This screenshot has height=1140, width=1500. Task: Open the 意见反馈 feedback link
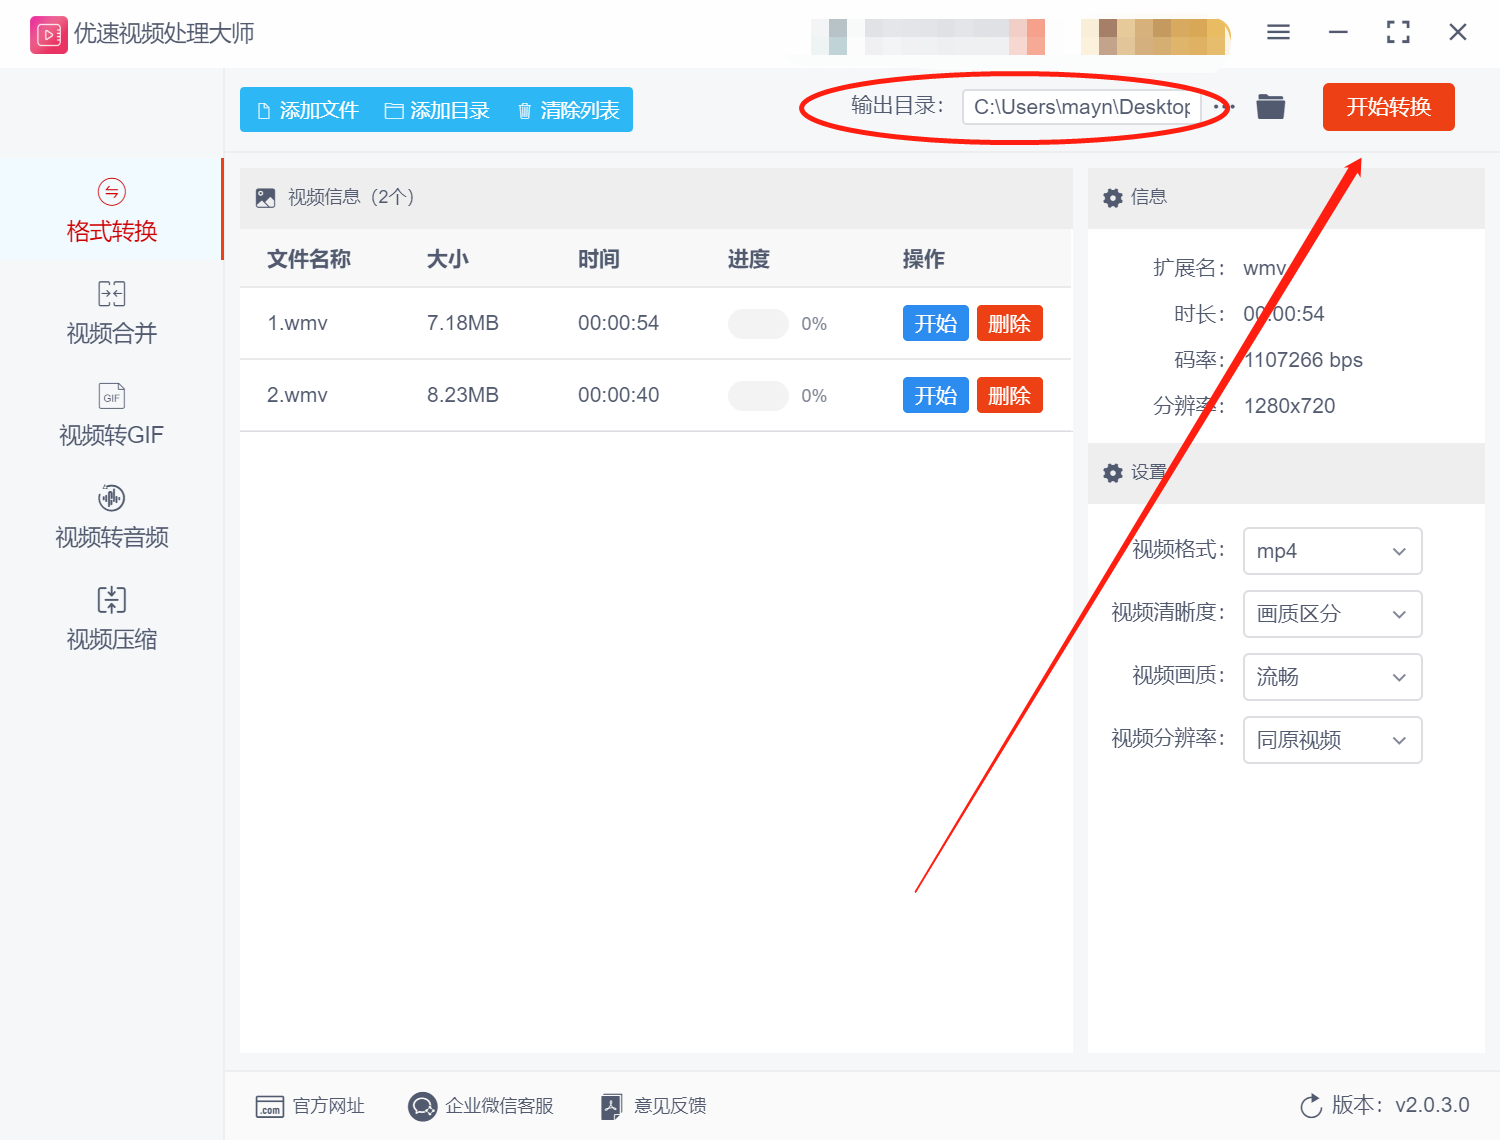(654, 1106)
